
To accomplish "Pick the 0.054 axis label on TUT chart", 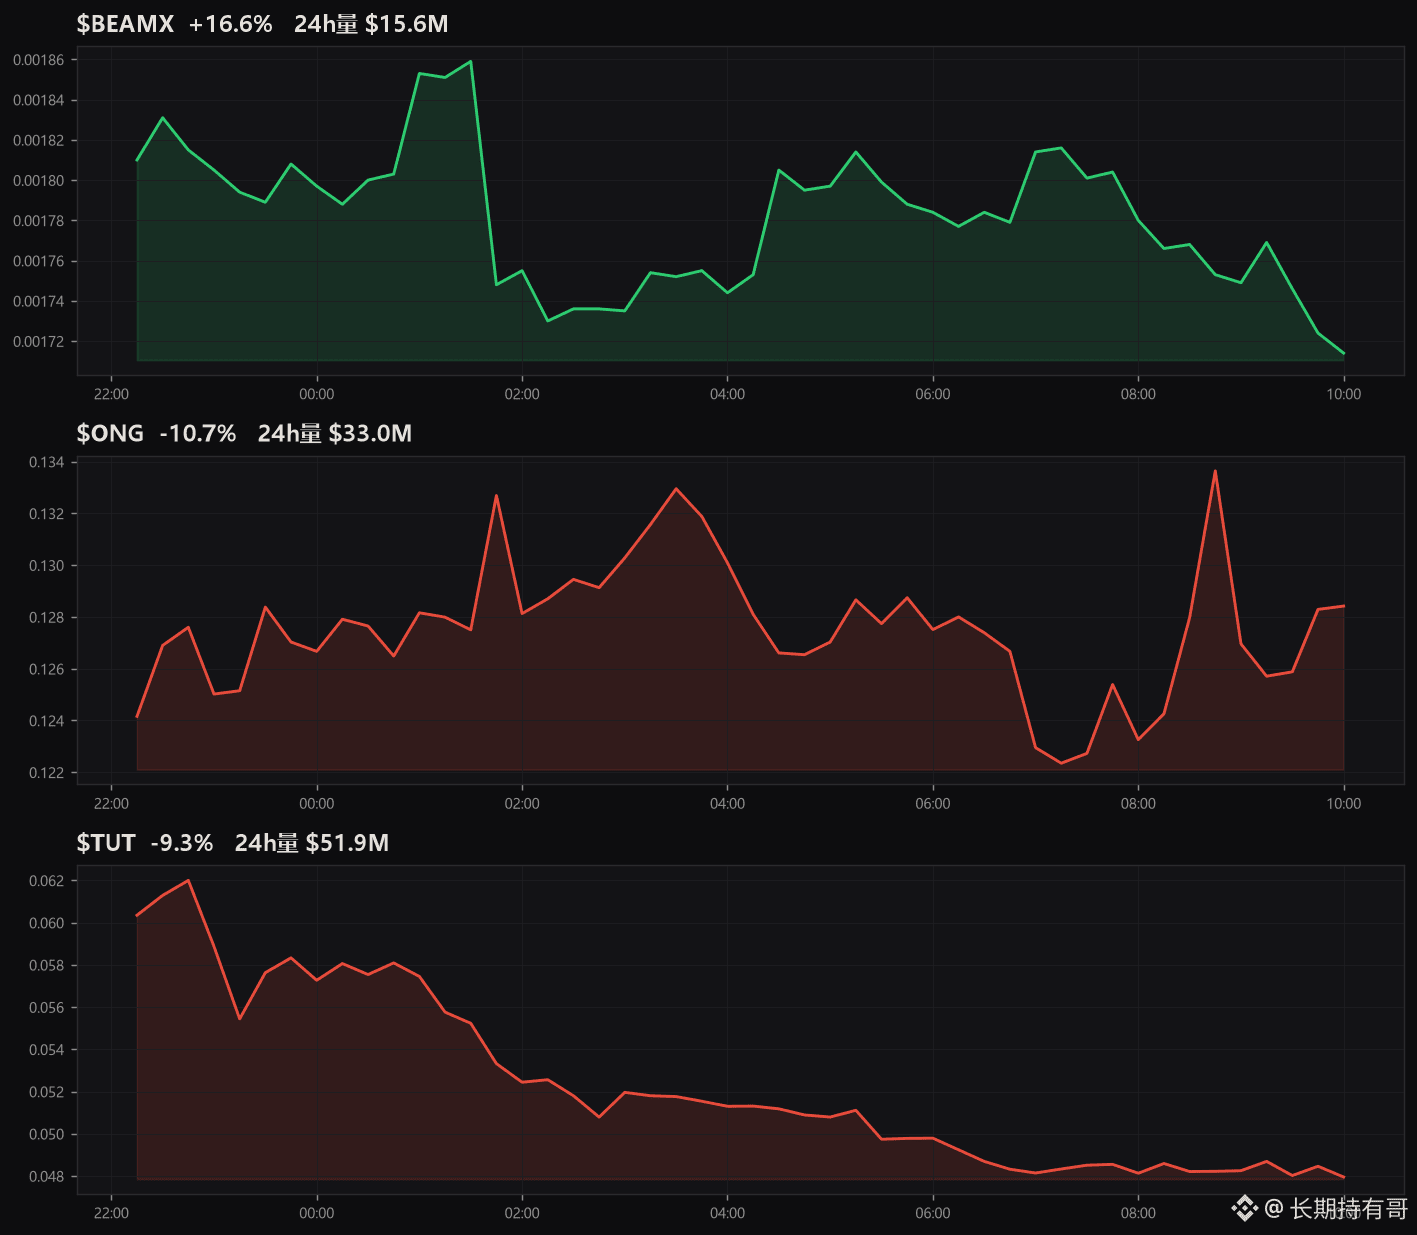I will coord(47,1050).
